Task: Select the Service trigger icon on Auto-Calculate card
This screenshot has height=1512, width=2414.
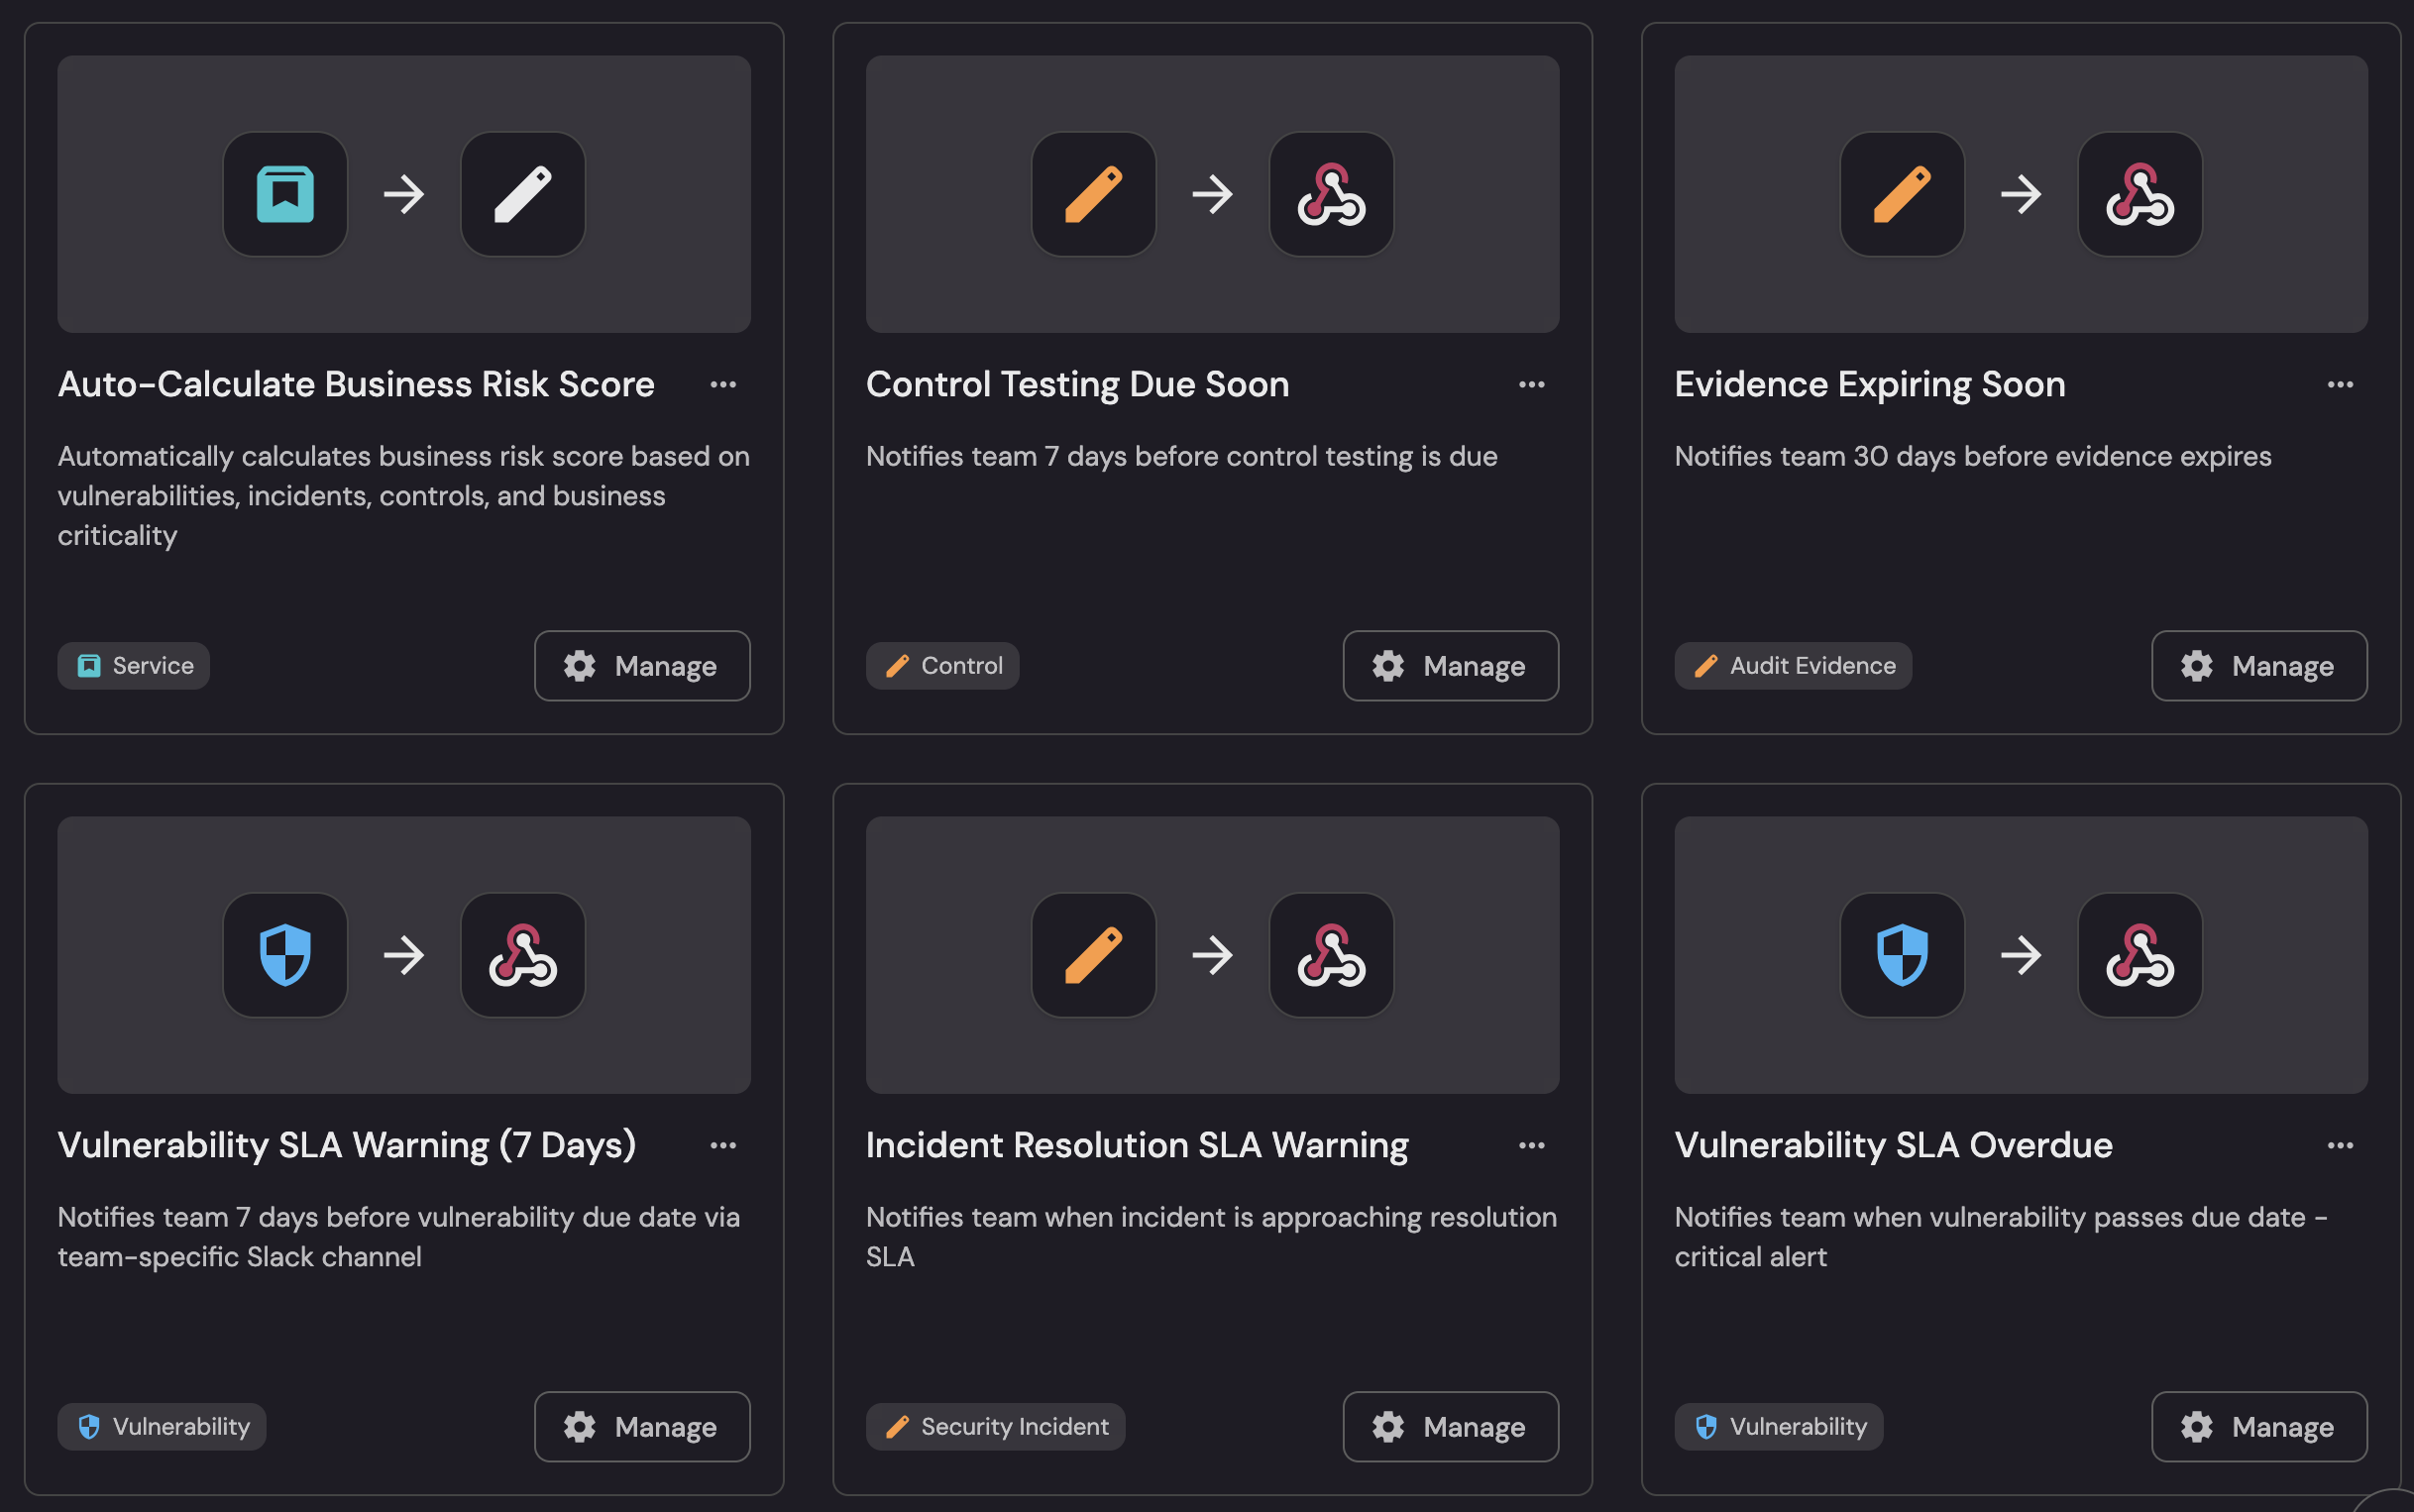Action: click(x=286, y=194)
